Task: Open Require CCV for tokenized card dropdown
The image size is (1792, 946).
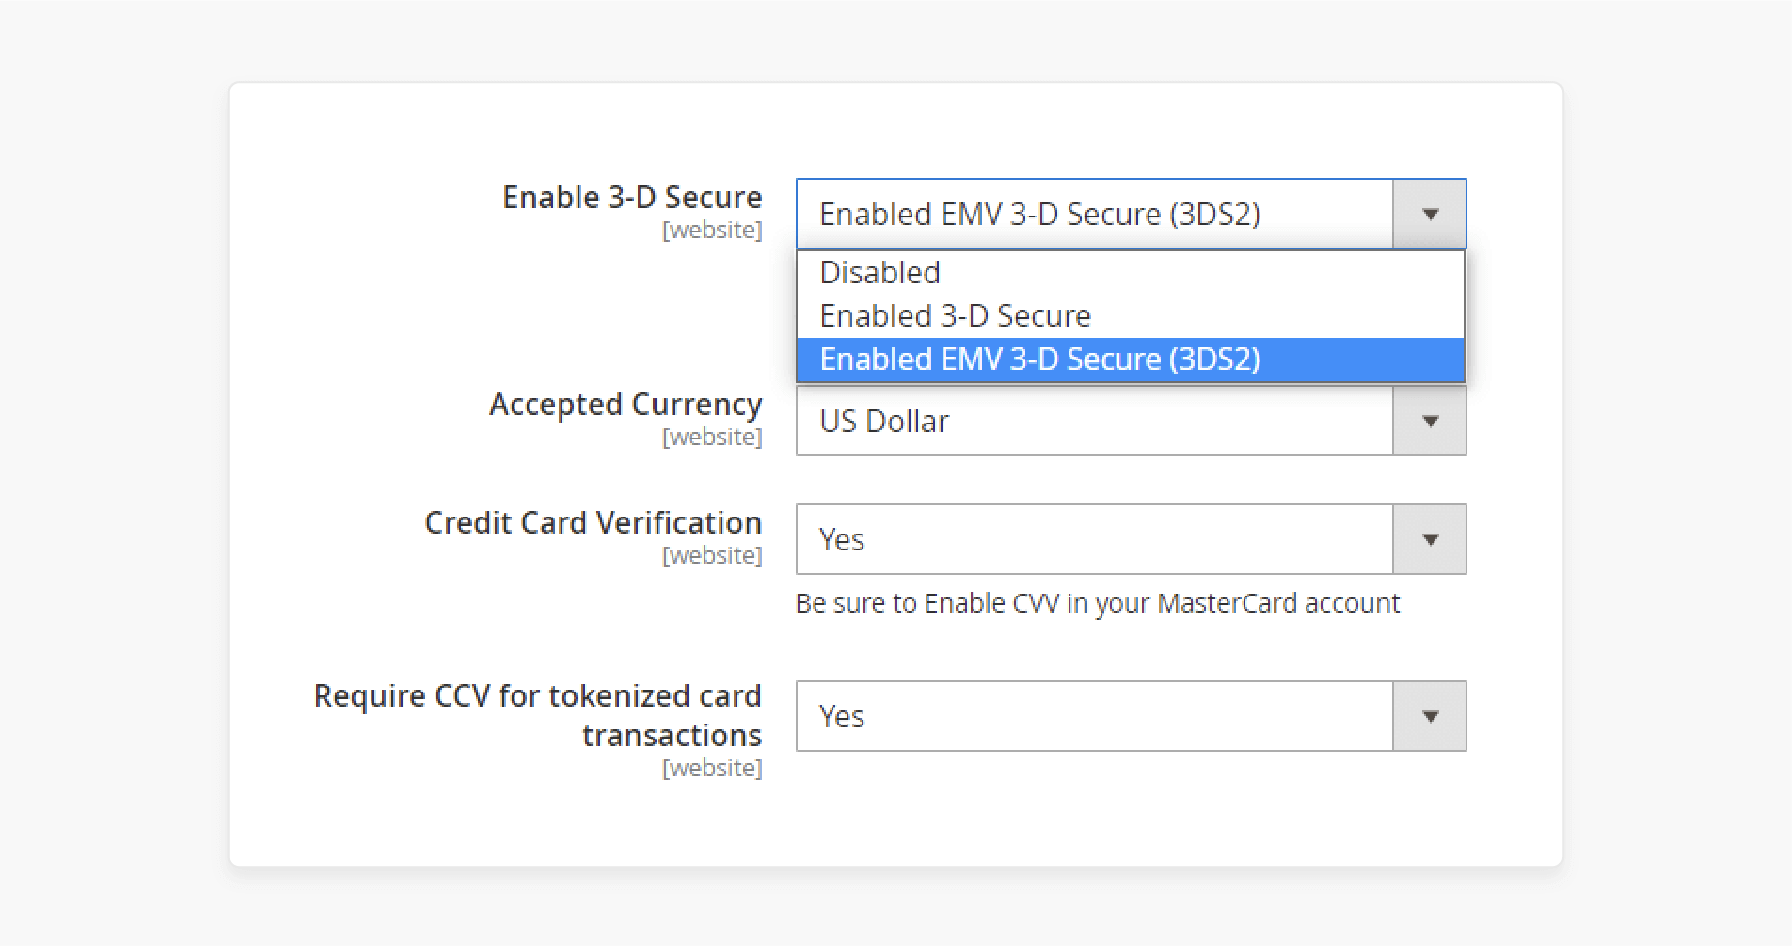Action: pos(1131,716)
